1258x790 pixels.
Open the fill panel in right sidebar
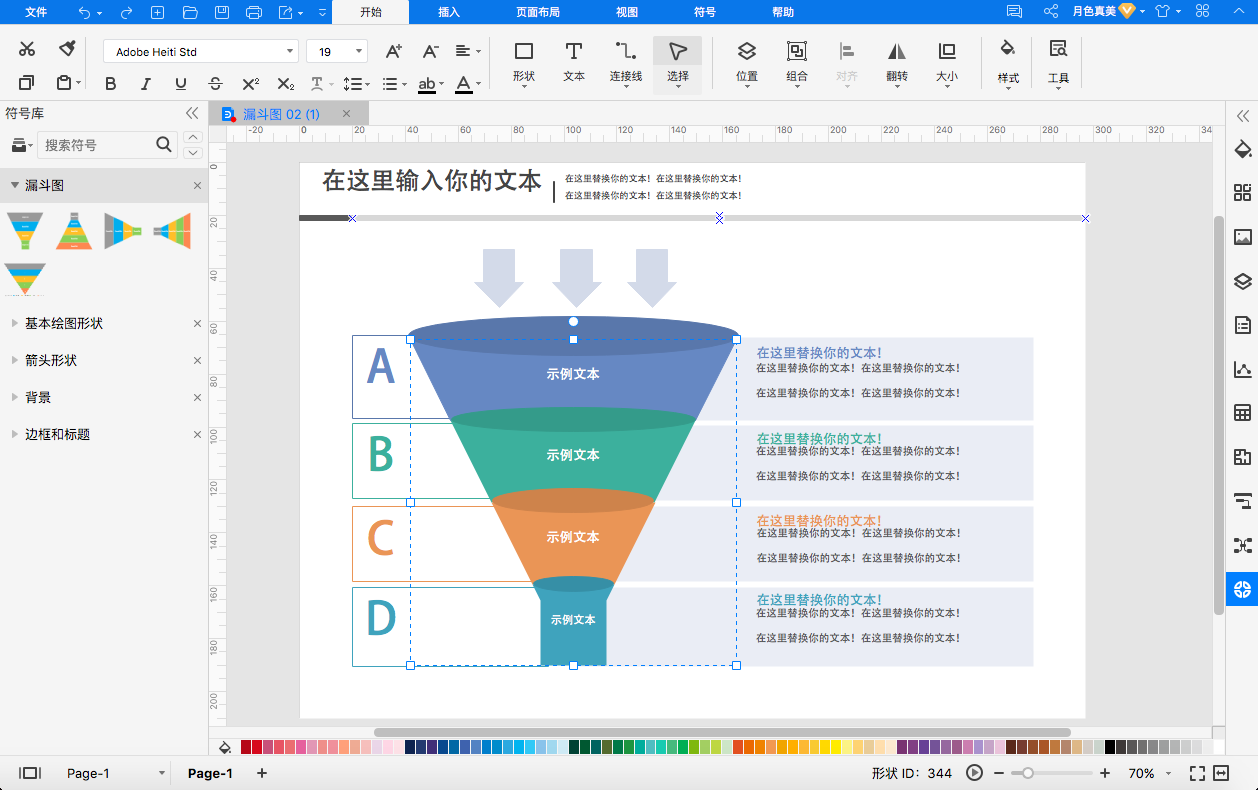tap(1243, 150)
